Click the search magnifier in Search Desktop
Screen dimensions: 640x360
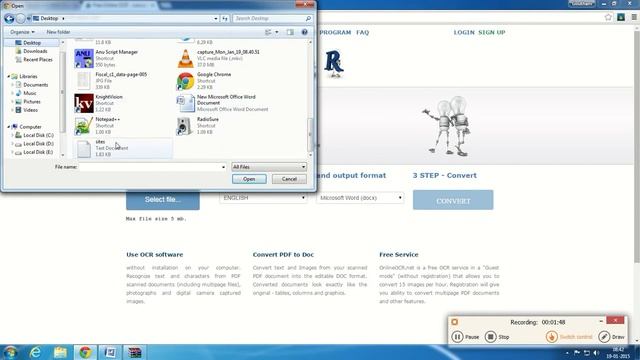coord(308,18)
